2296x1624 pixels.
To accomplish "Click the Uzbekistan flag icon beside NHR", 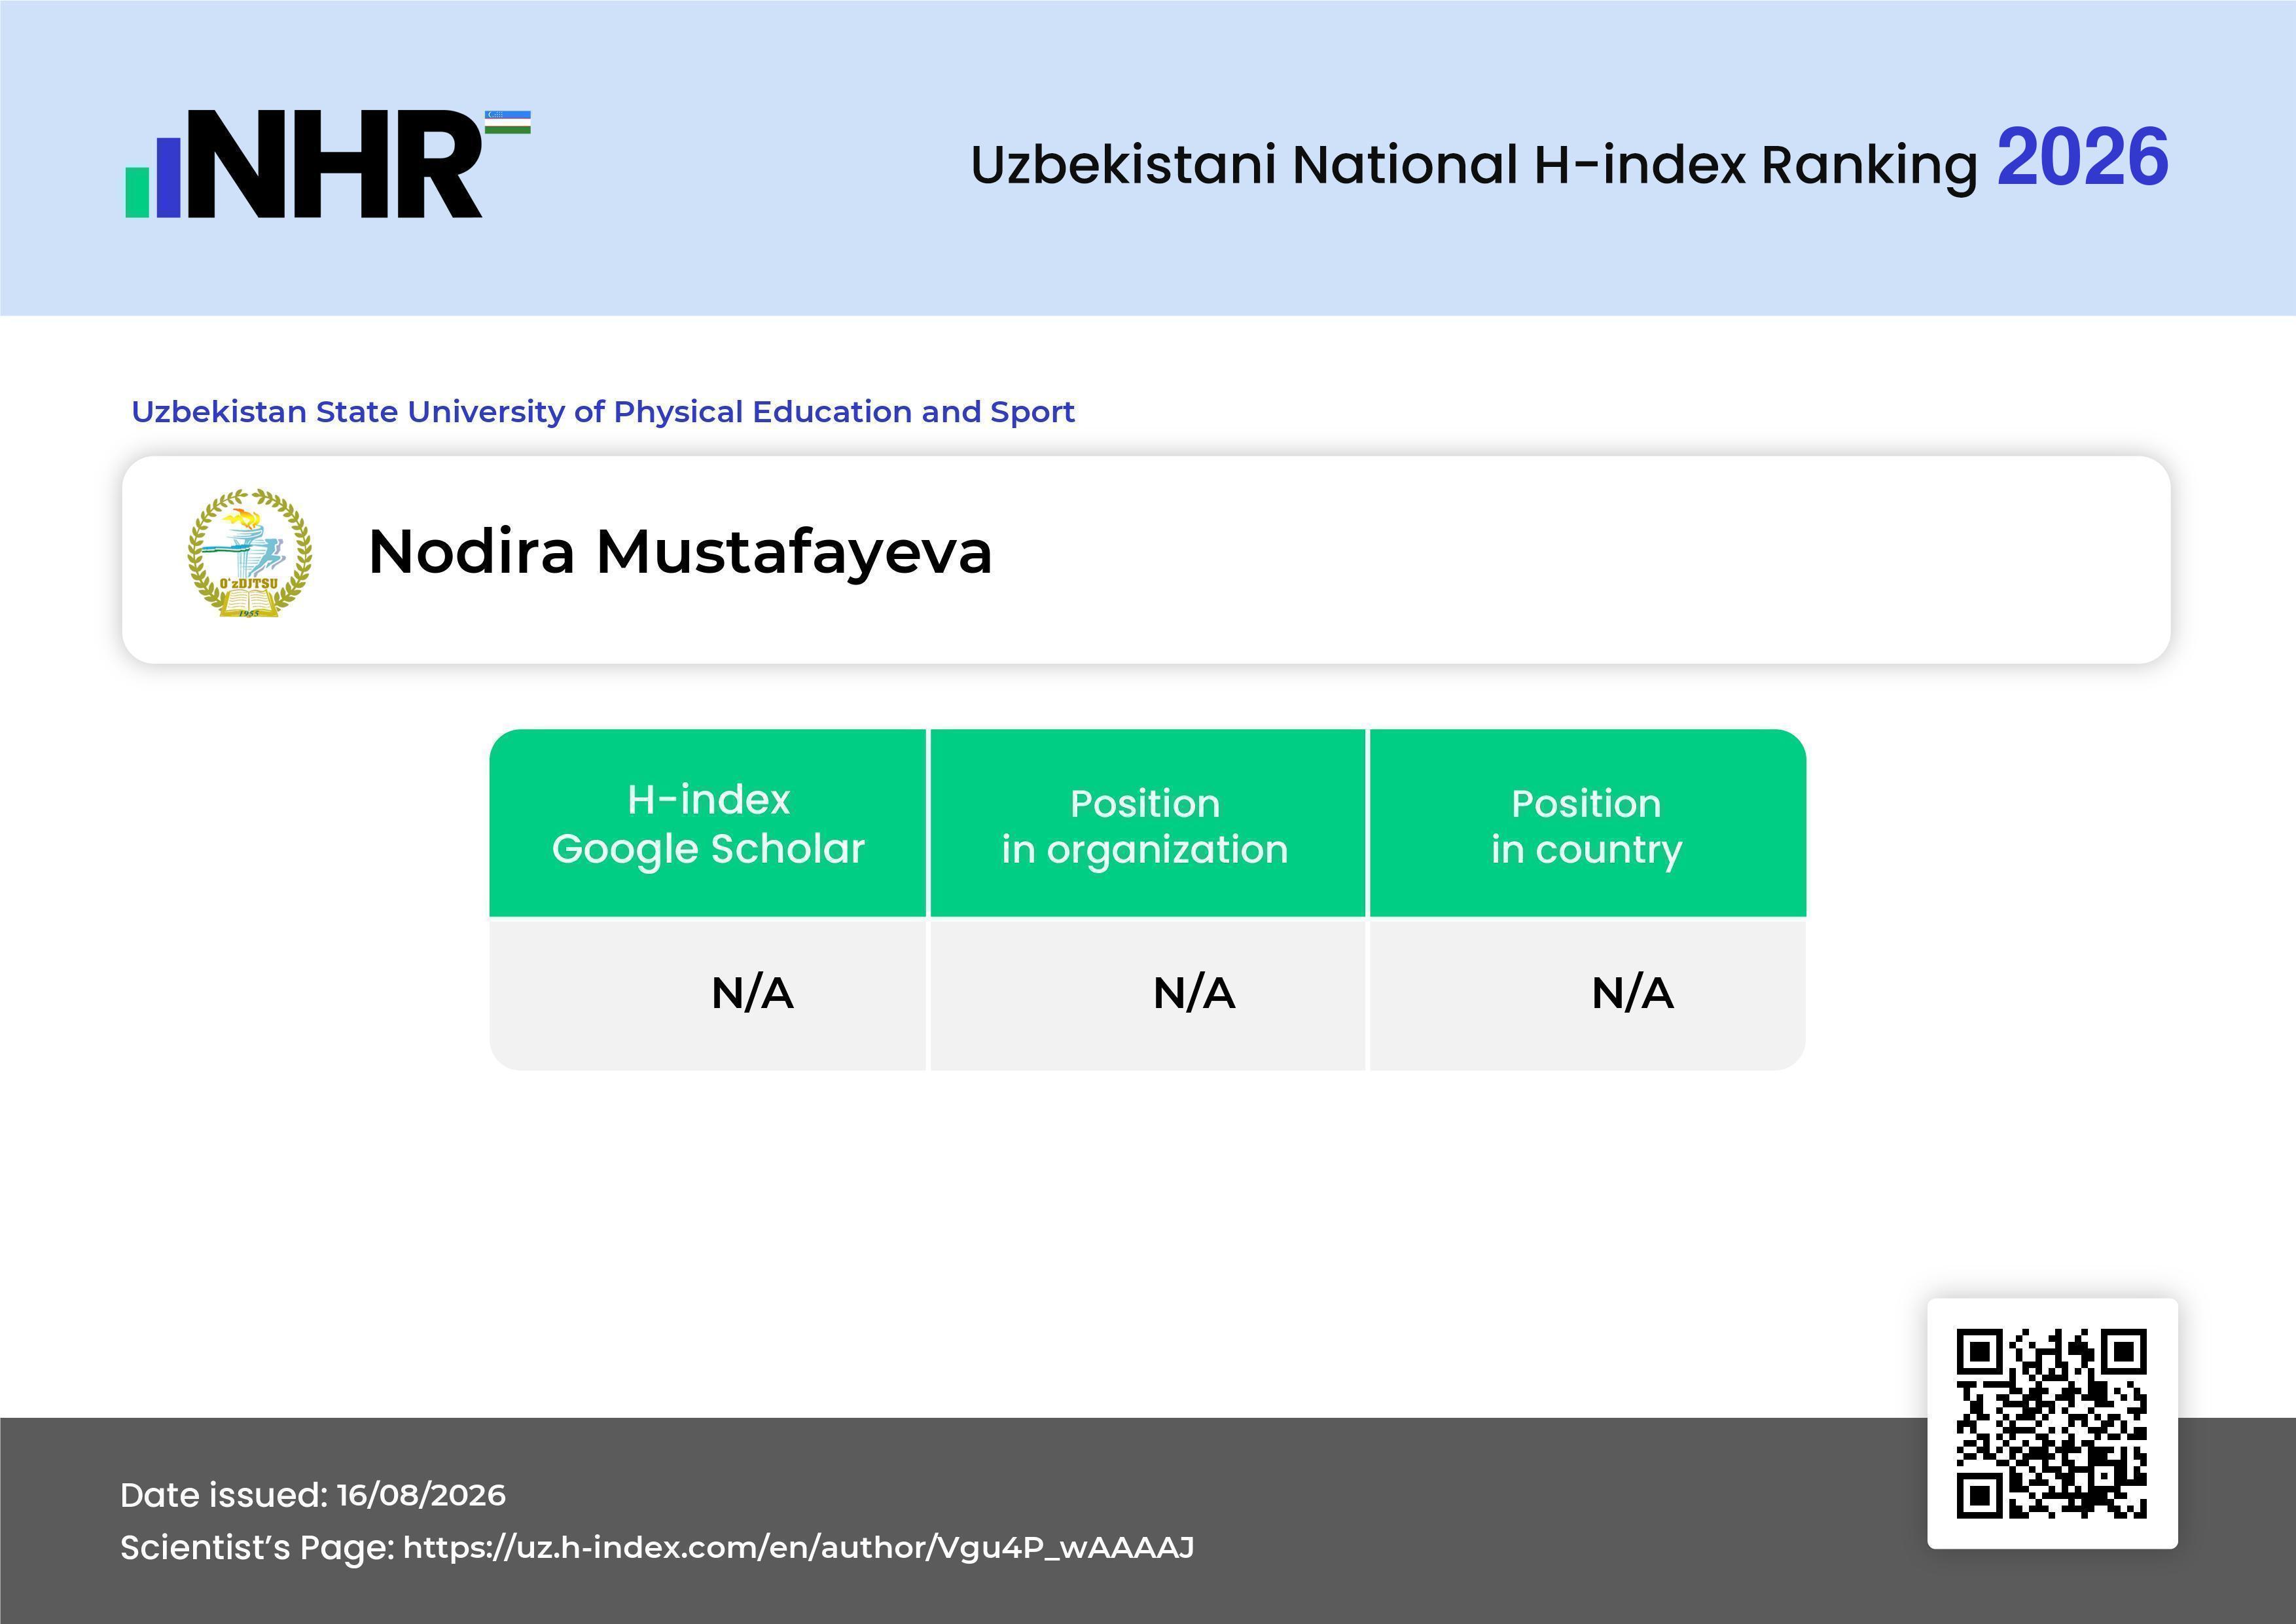I will 508,122.
